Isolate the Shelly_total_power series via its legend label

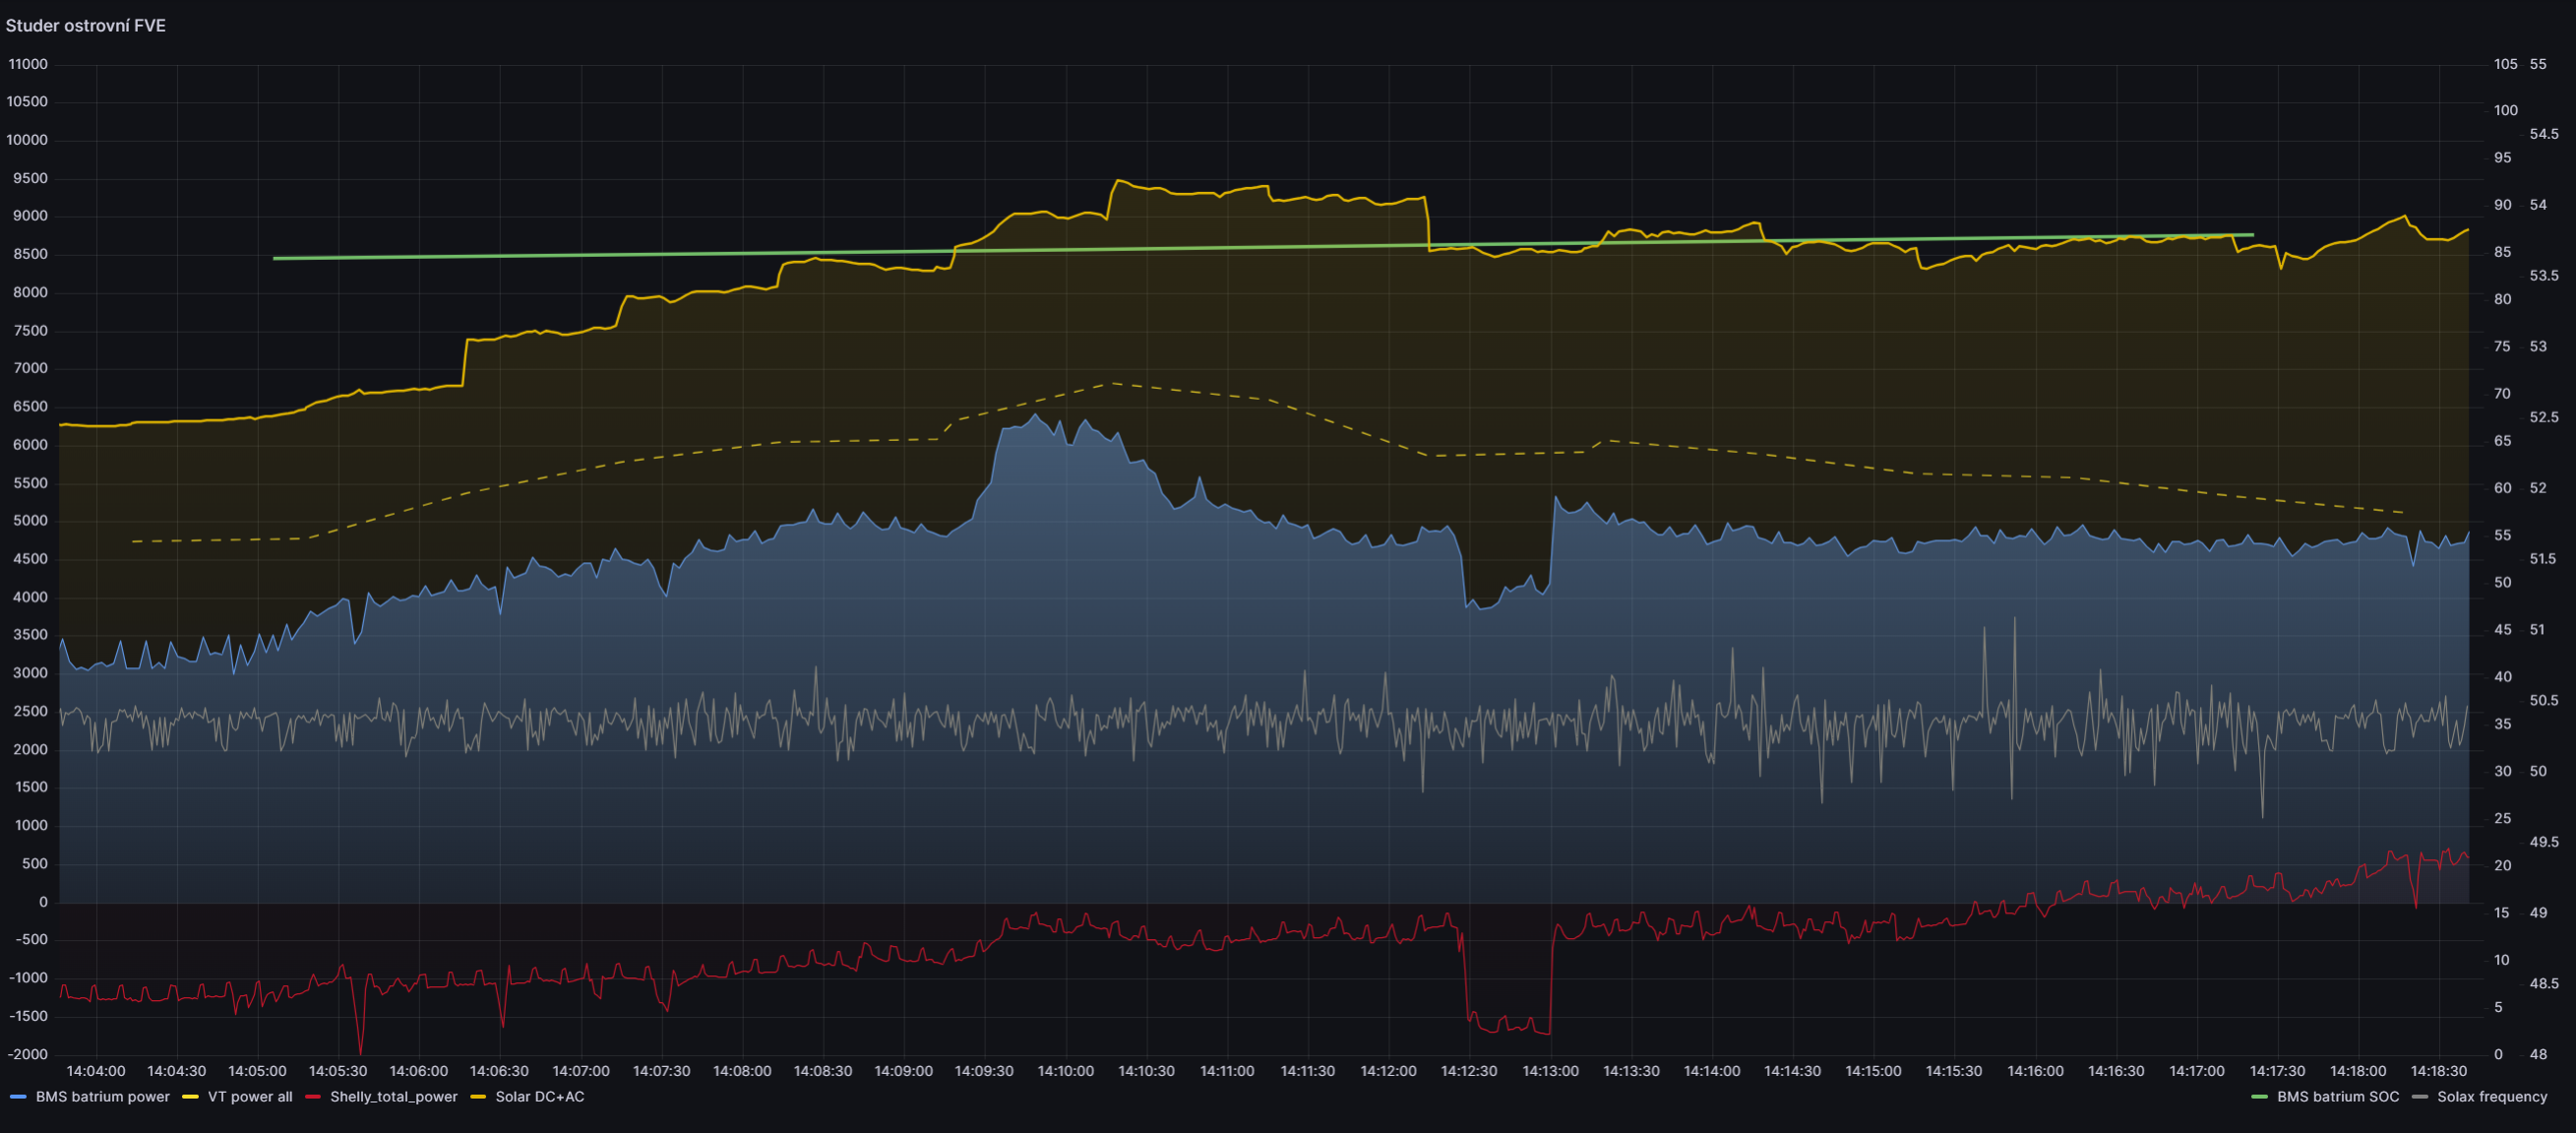click(x=393, y=1096)
